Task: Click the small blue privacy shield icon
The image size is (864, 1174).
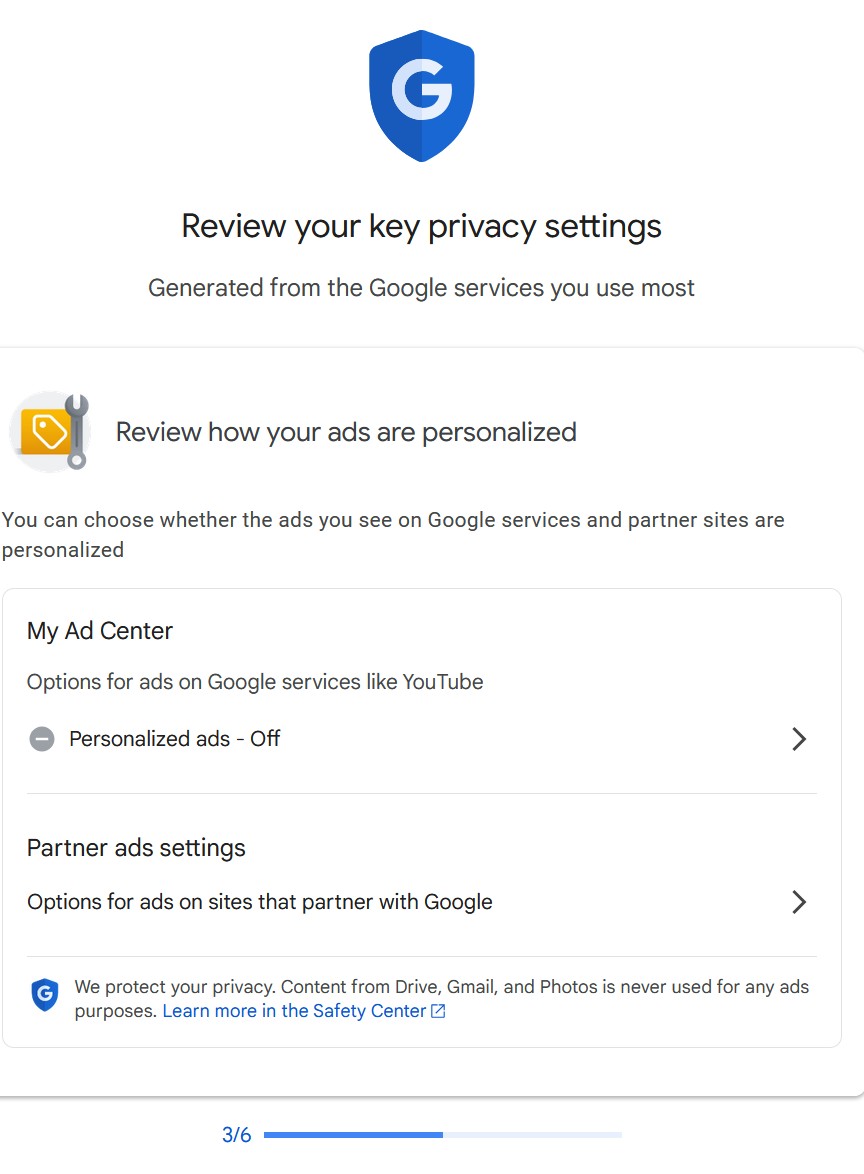Action: (x=45, y=995)
